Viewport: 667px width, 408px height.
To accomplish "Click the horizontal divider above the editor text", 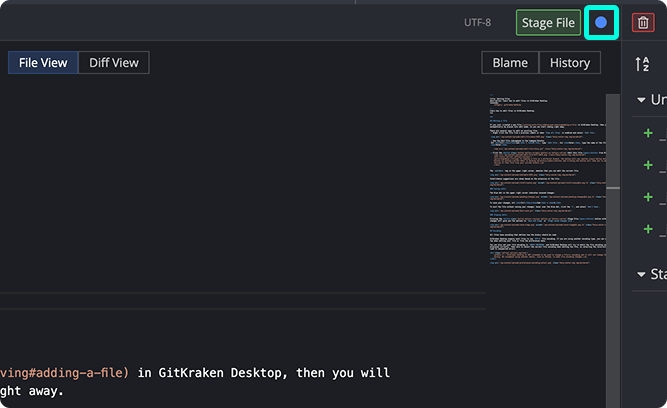I will pyautogui.click(x=240, y=294).
